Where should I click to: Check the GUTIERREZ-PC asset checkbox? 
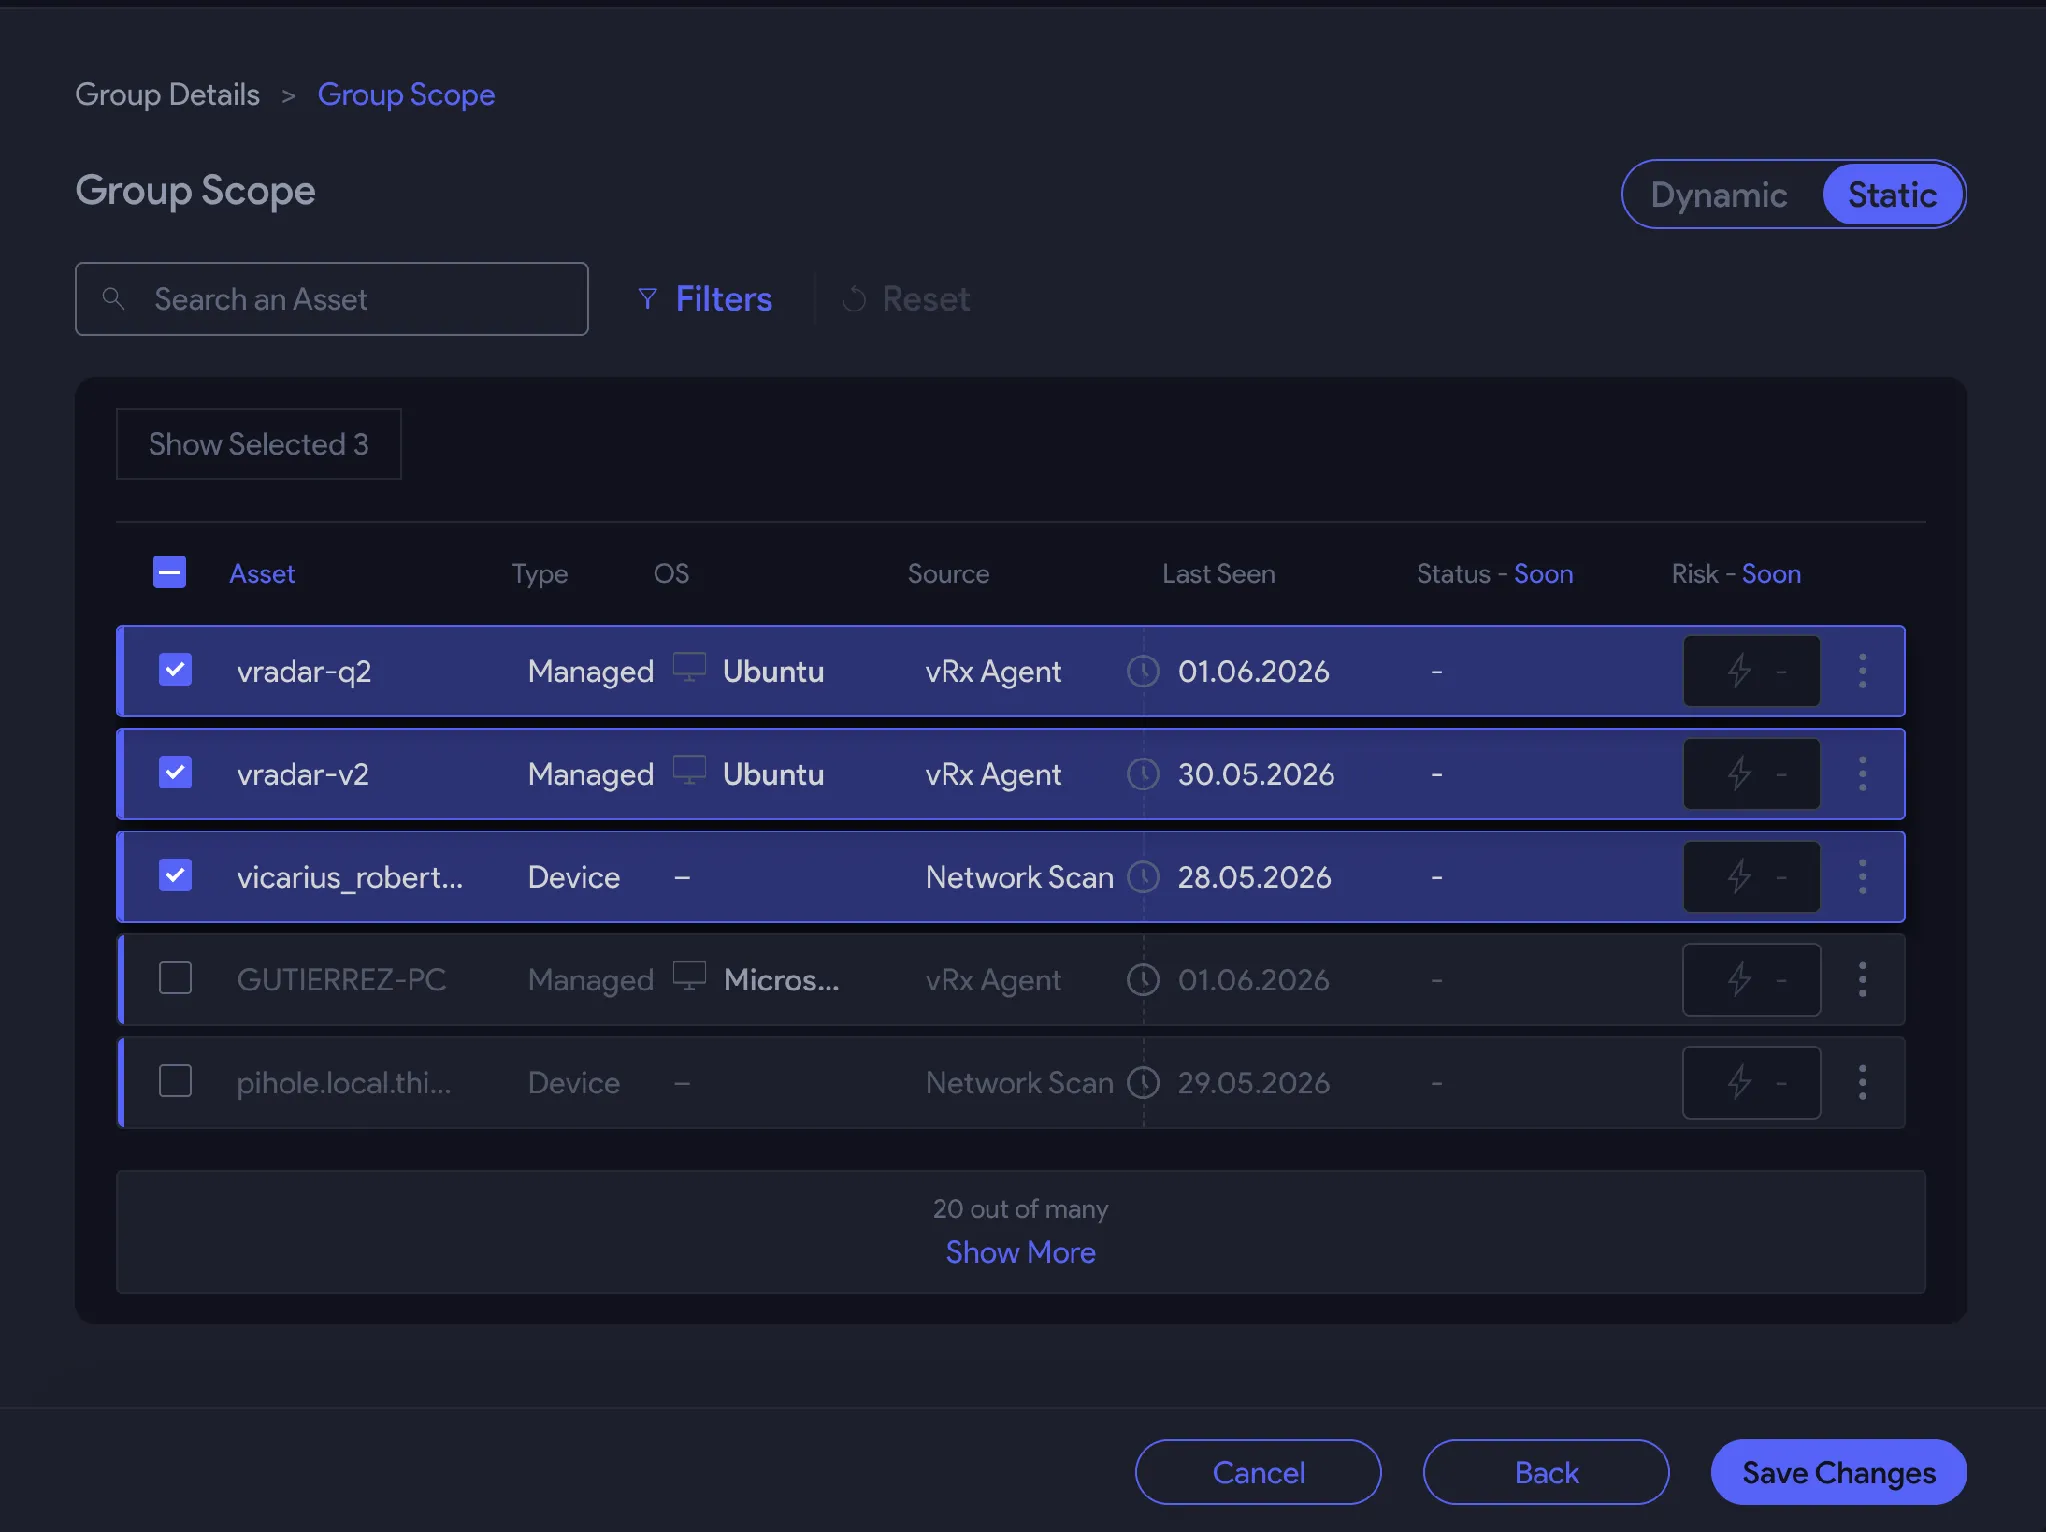click(x=175, y=978)
